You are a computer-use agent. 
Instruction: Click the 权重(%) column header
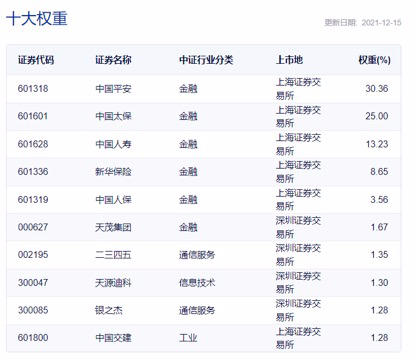pyautogui.click(x=374, y=60)
